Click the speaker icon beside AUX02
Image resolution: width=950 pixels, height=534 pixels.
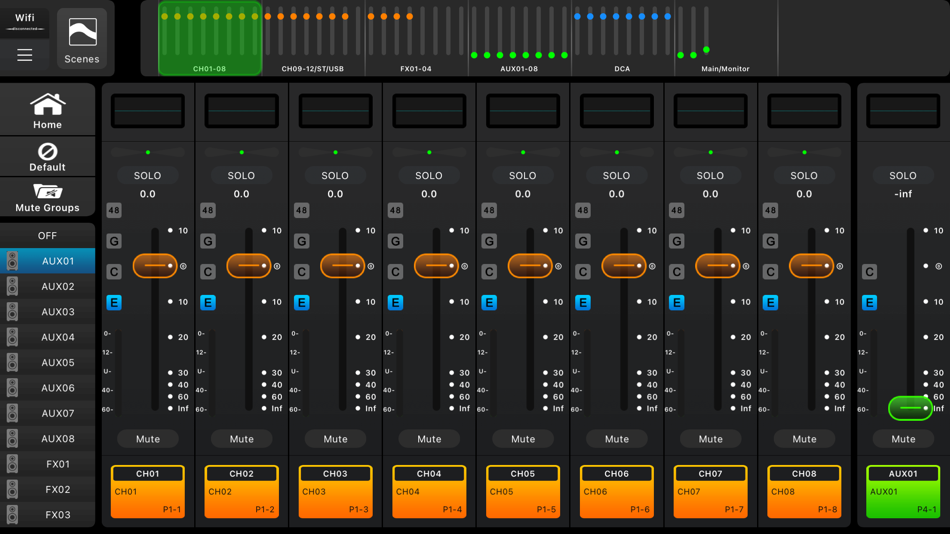click(x=12, y=286)
